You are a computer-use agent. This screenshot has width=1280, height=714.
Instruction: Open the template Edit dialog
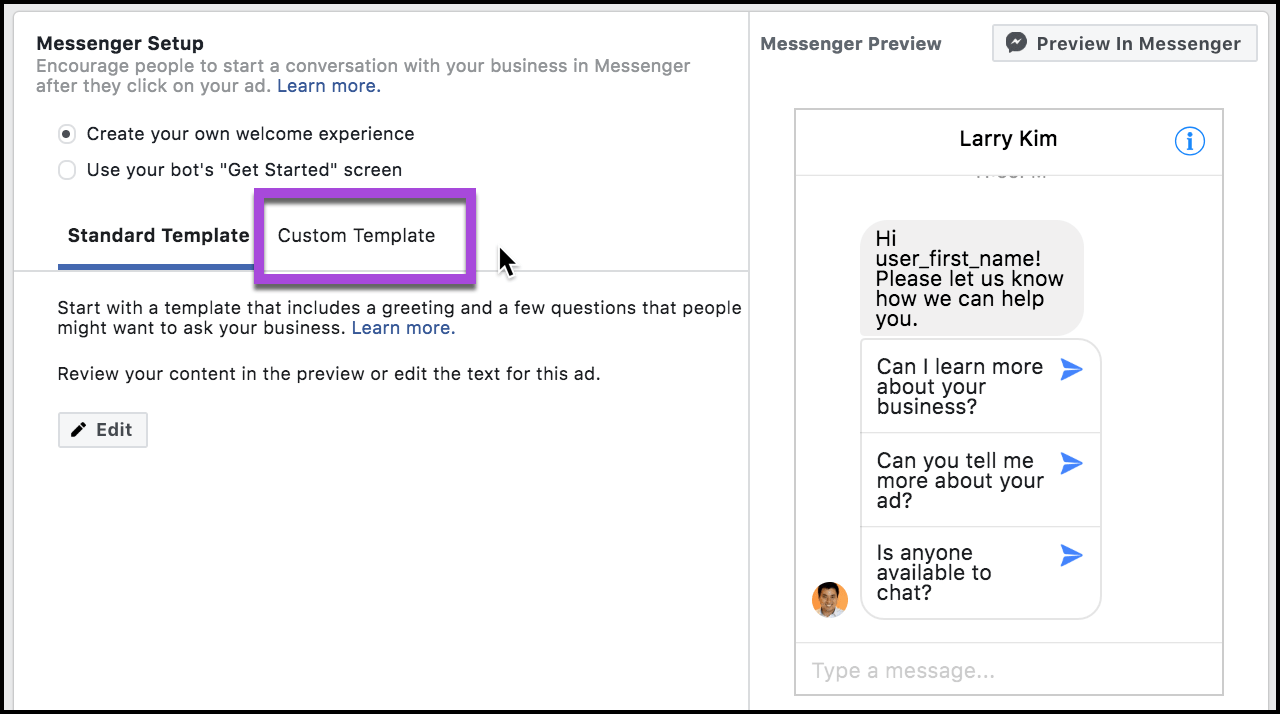(103, 429)
